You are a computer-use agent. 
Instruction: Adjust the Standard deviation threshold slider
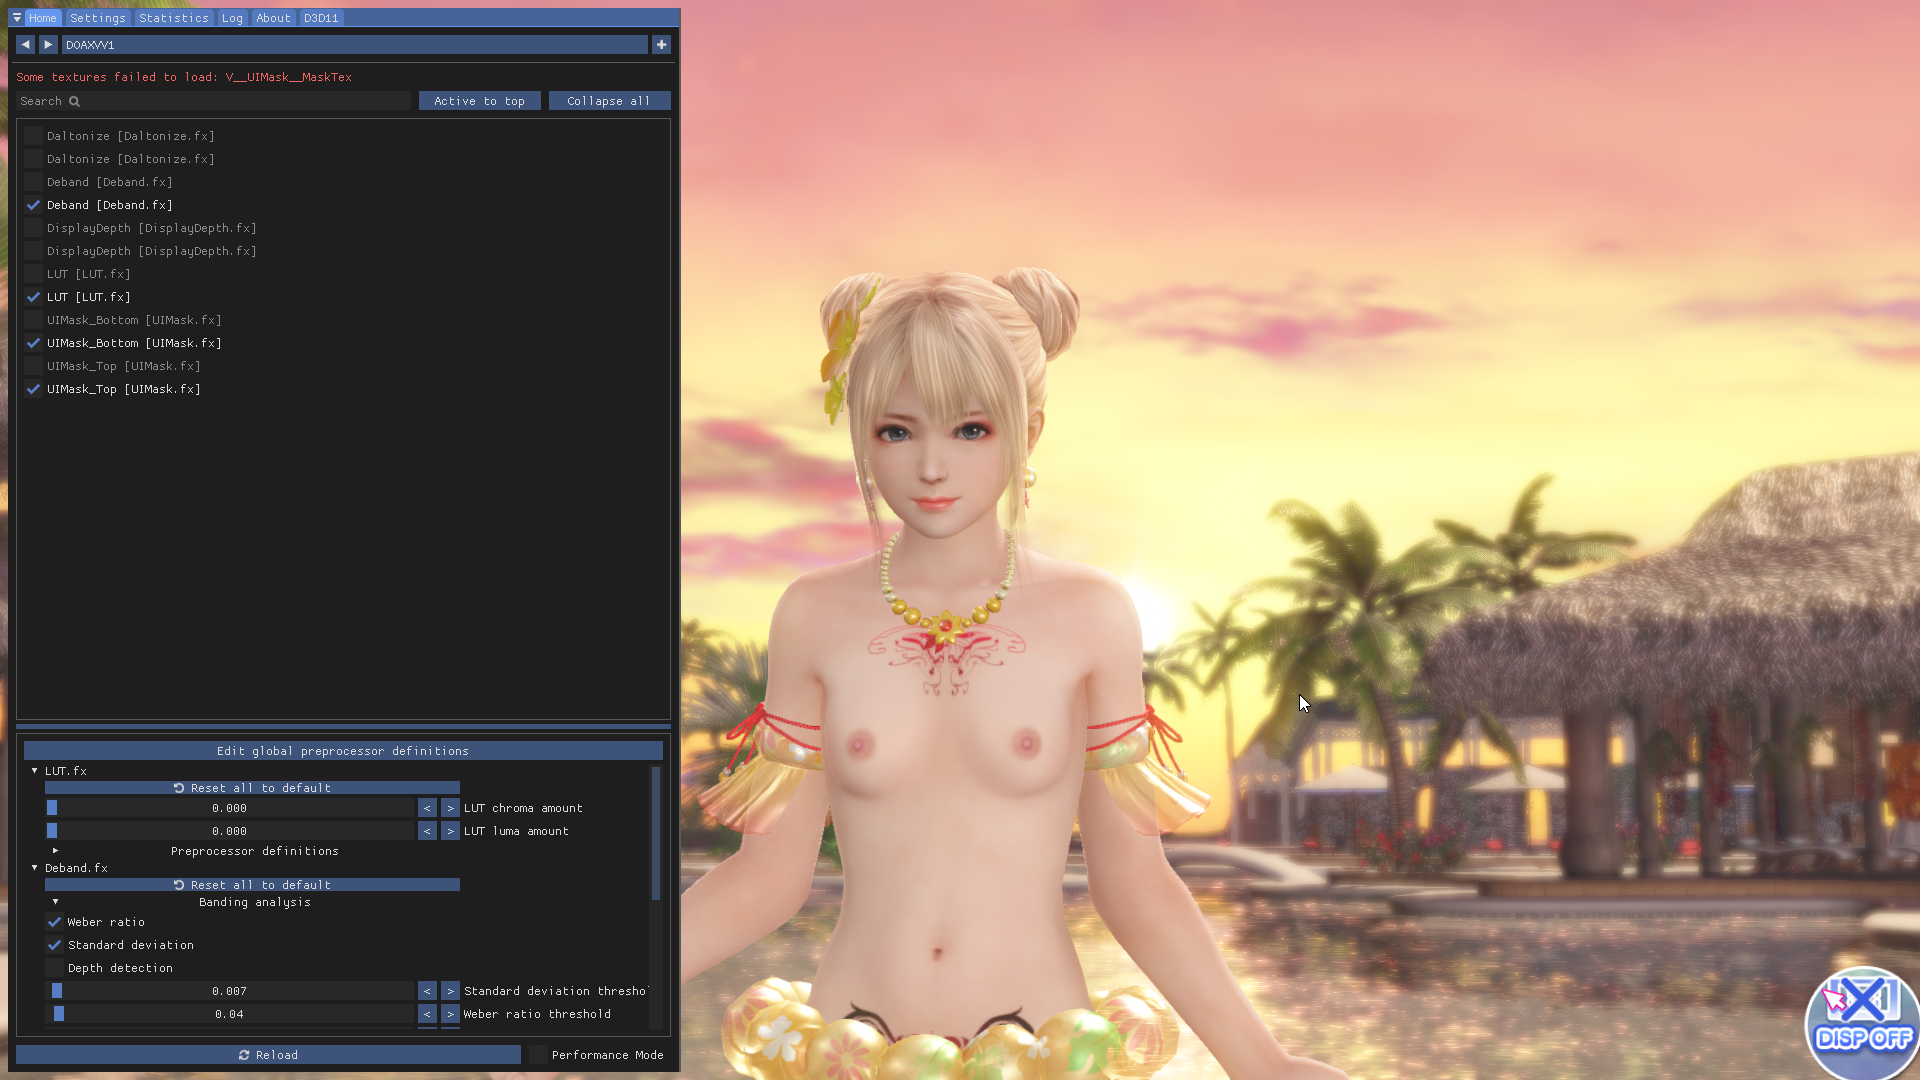click(x=229, y=991)
